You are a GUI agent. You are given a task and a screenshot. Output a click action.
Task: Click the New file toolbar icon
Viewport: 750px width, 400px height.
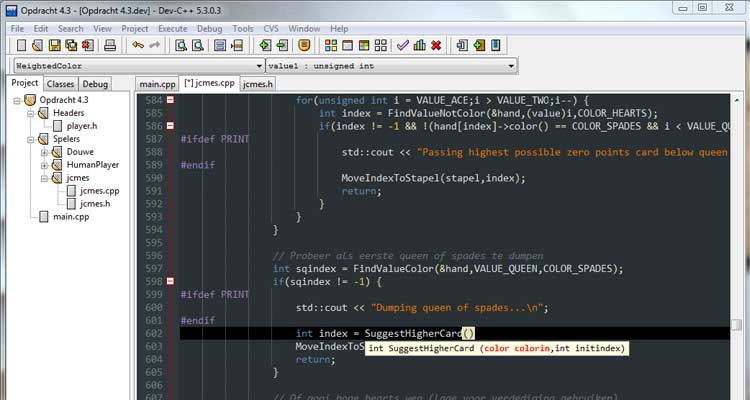click(x=21, y=45)
